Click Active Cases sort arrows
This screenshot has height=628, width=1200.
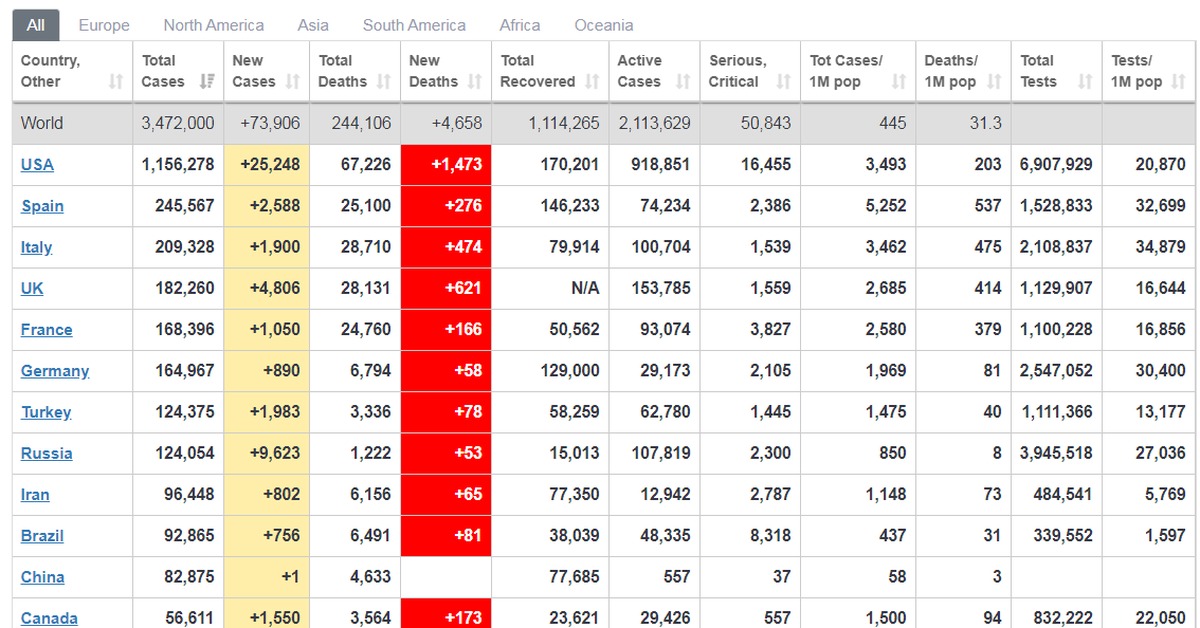pyautogui.click(x=683, y=82)
